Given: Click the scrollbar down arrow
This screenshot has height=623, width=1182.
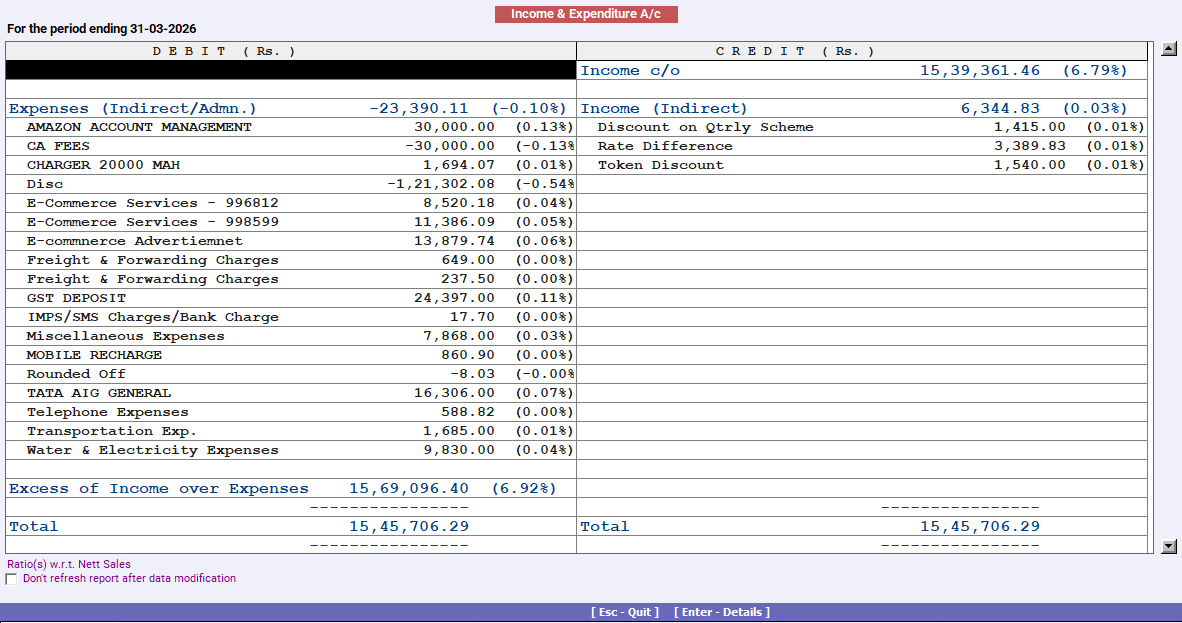Looking at the screenshot, I should pos(1166,547).
